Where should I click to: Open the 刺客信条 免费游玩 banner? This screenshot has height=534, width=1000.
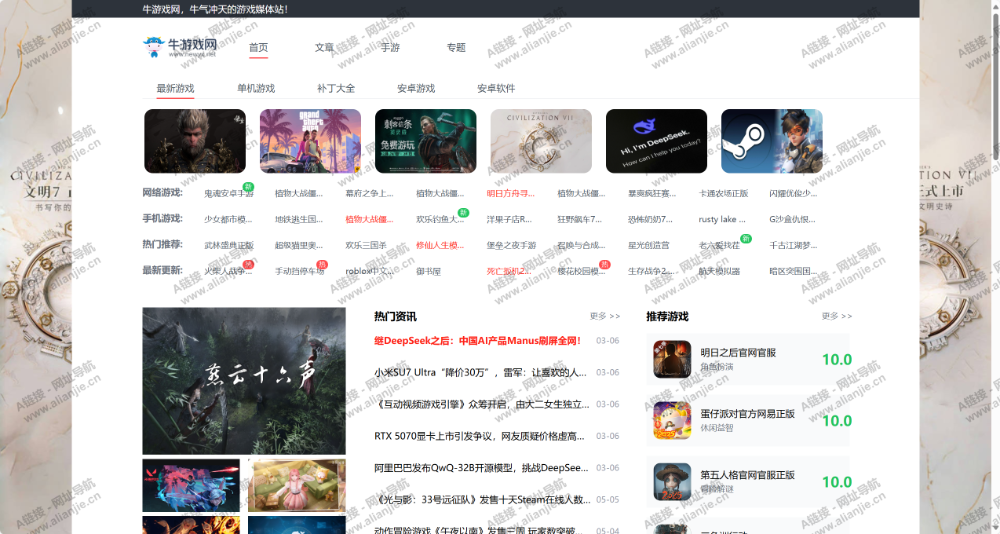pos(425,141)
